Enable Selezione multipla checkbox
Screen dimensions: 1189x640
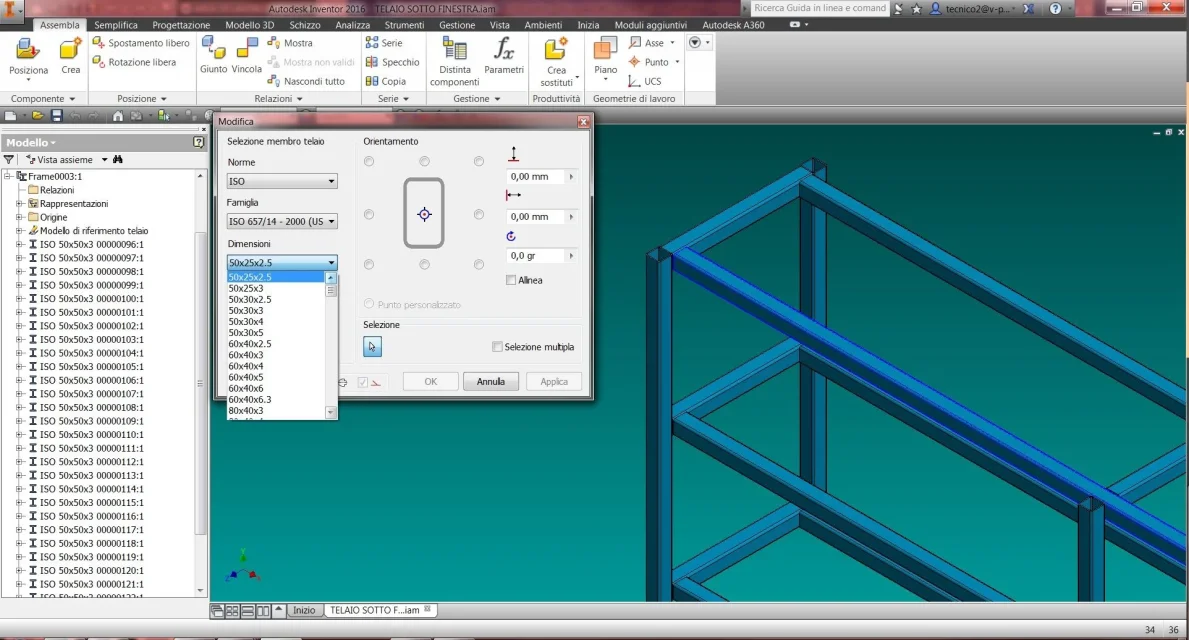[497, 347]
